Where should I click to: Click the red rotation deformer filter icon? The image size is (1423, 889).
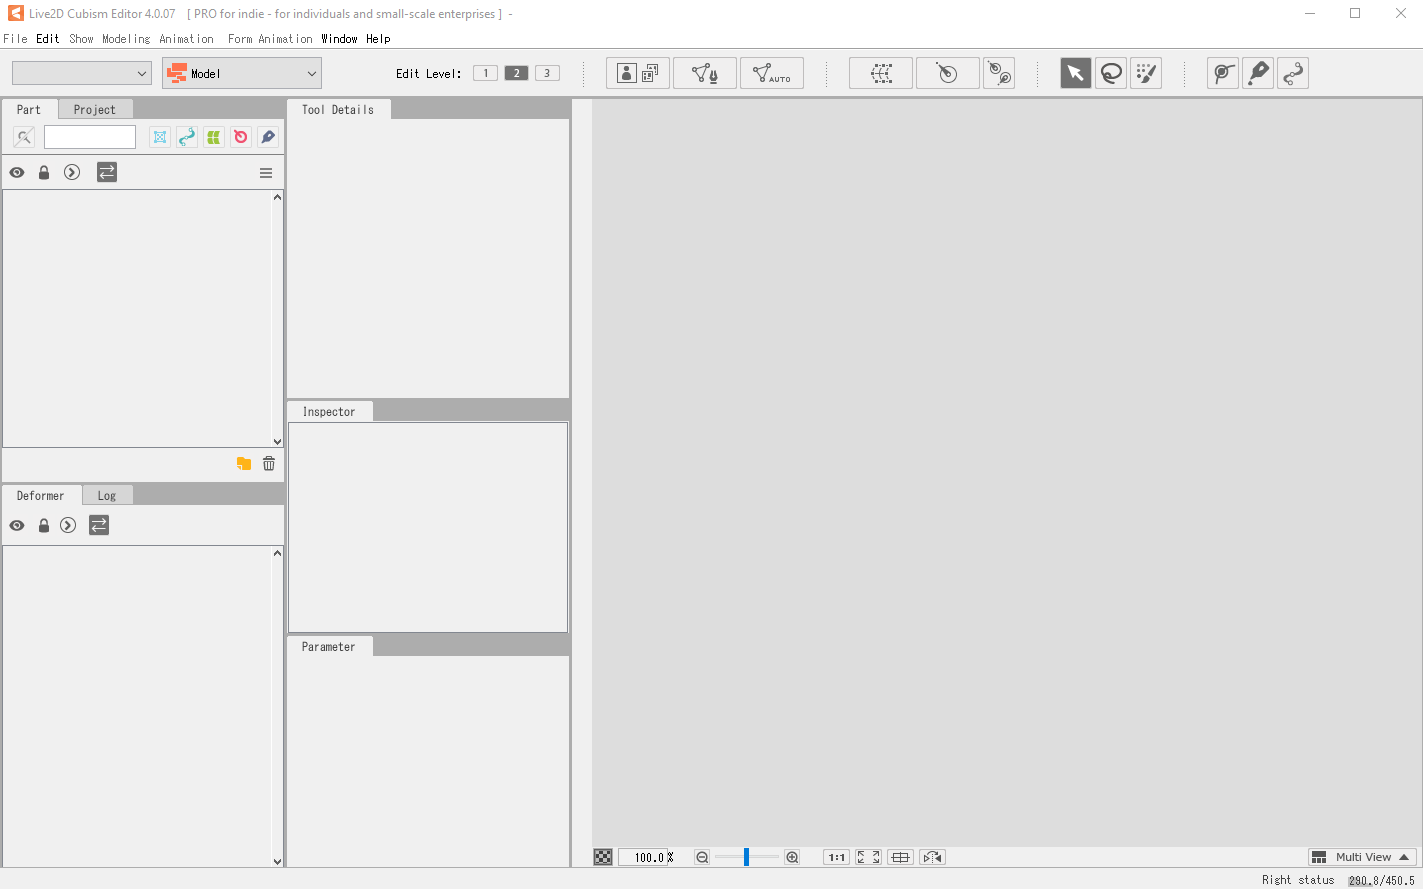point(241,137)
